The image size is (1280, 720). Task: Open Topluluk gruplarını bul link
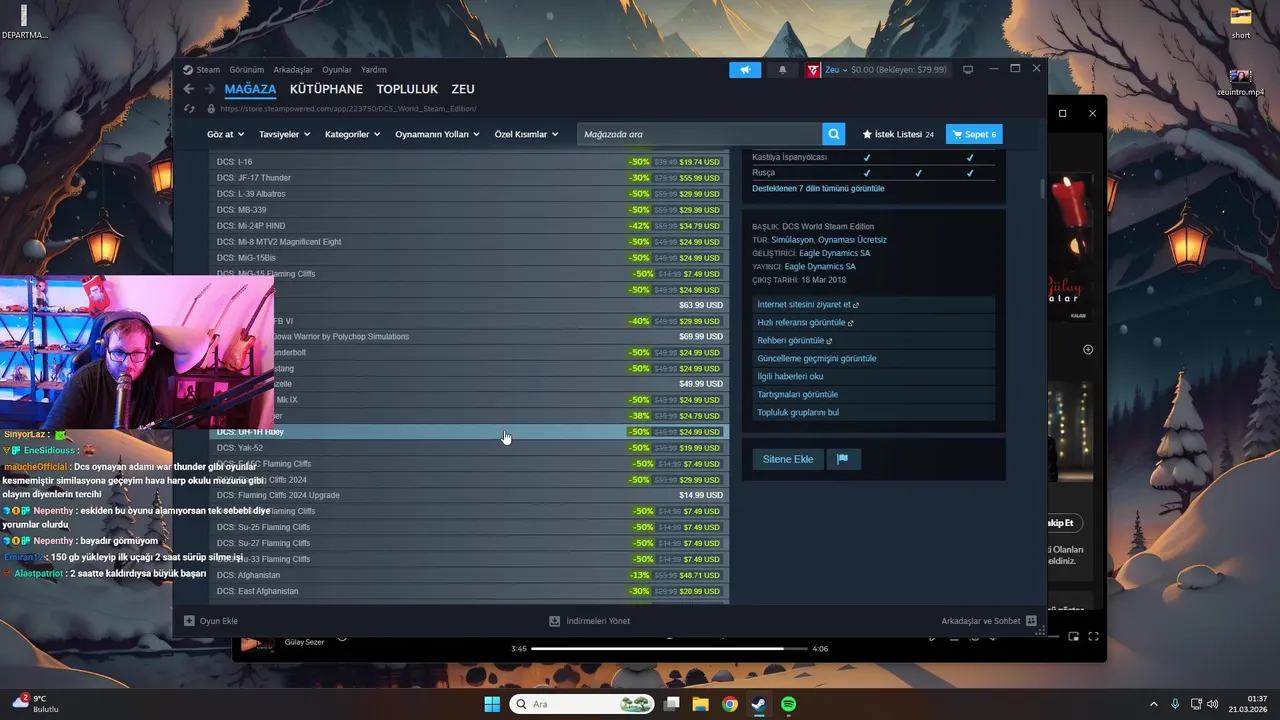pos(798,413)
